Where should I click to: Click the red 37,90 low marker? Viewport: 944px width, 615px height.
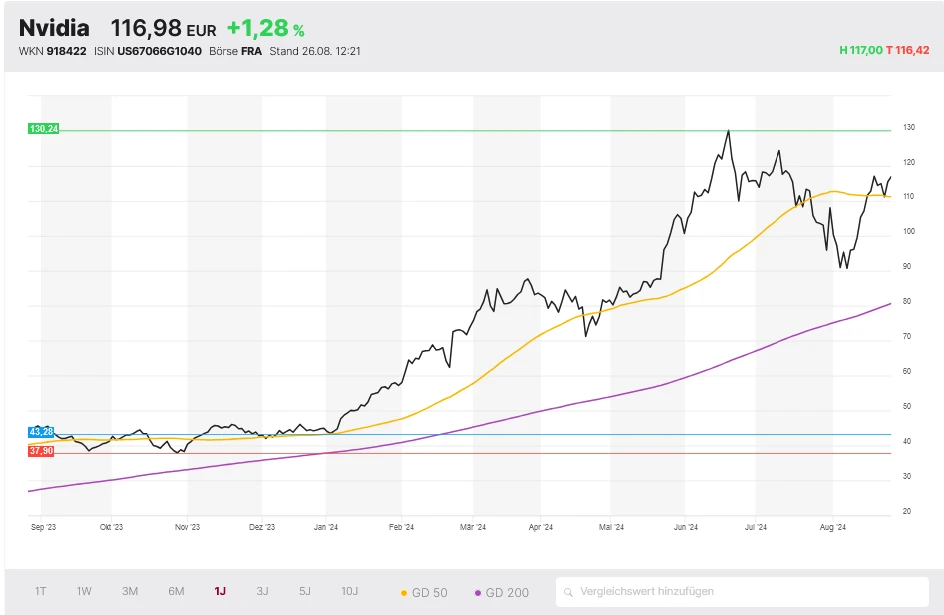click(42, 451)
